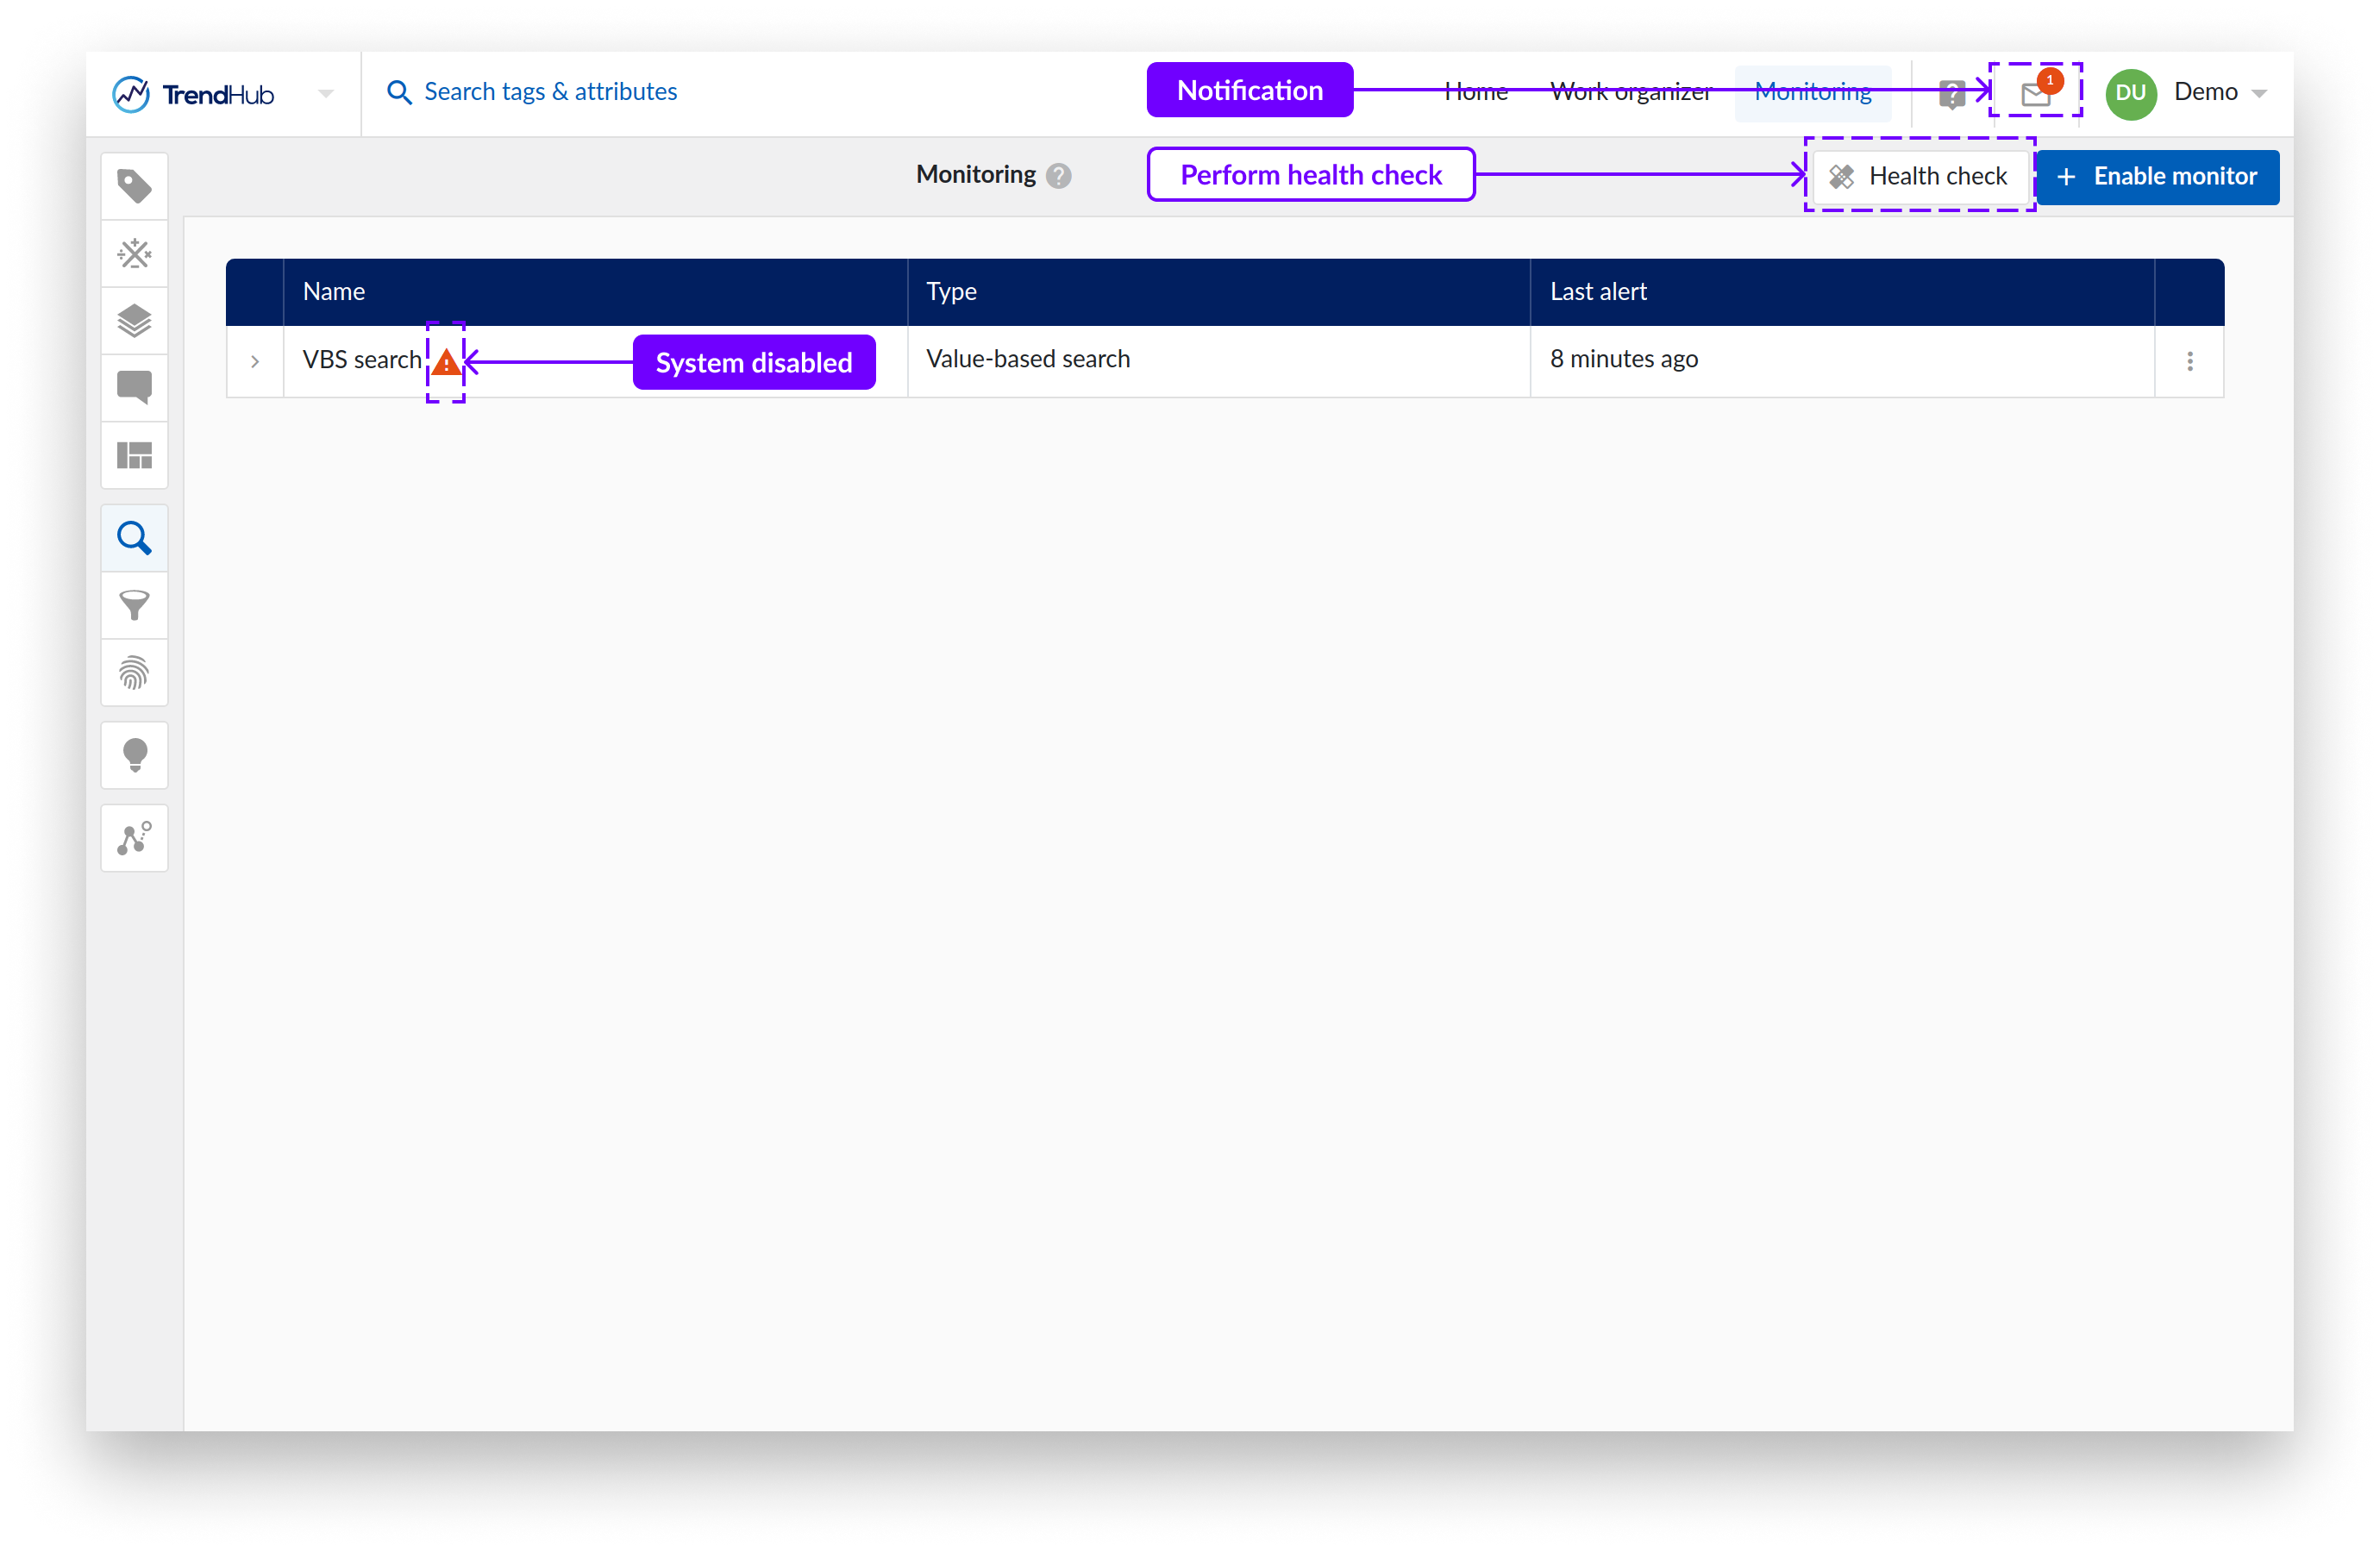Open the dashboard tiles sidebar icon
The height and width of the screenshot is (1552, 2380).
pos(134,456)
